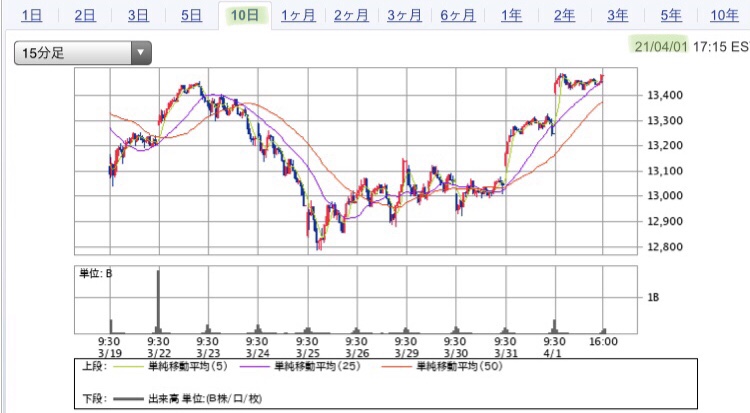Open the 1ヶ月 chart range
Image resolution: width=750 pixels, height=413 pixels.
[298, 15]
